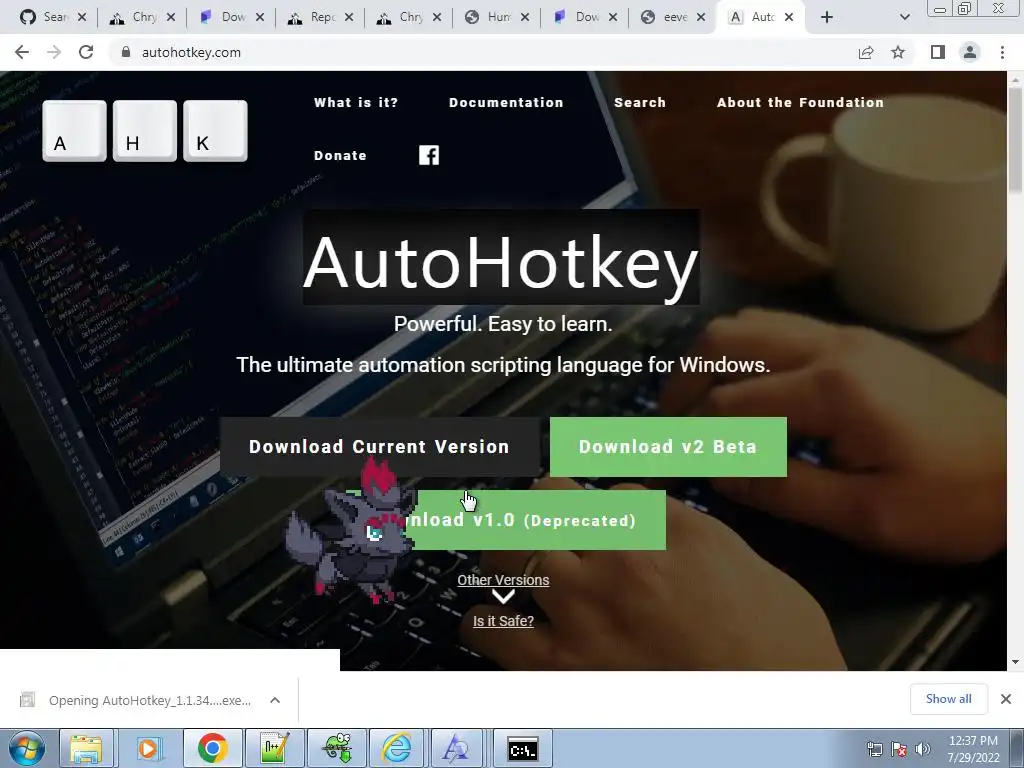Click the down chevron below Other Versions
This screenshot has width=1024, height=768.
pyautogui.click(x=503, y=596)
